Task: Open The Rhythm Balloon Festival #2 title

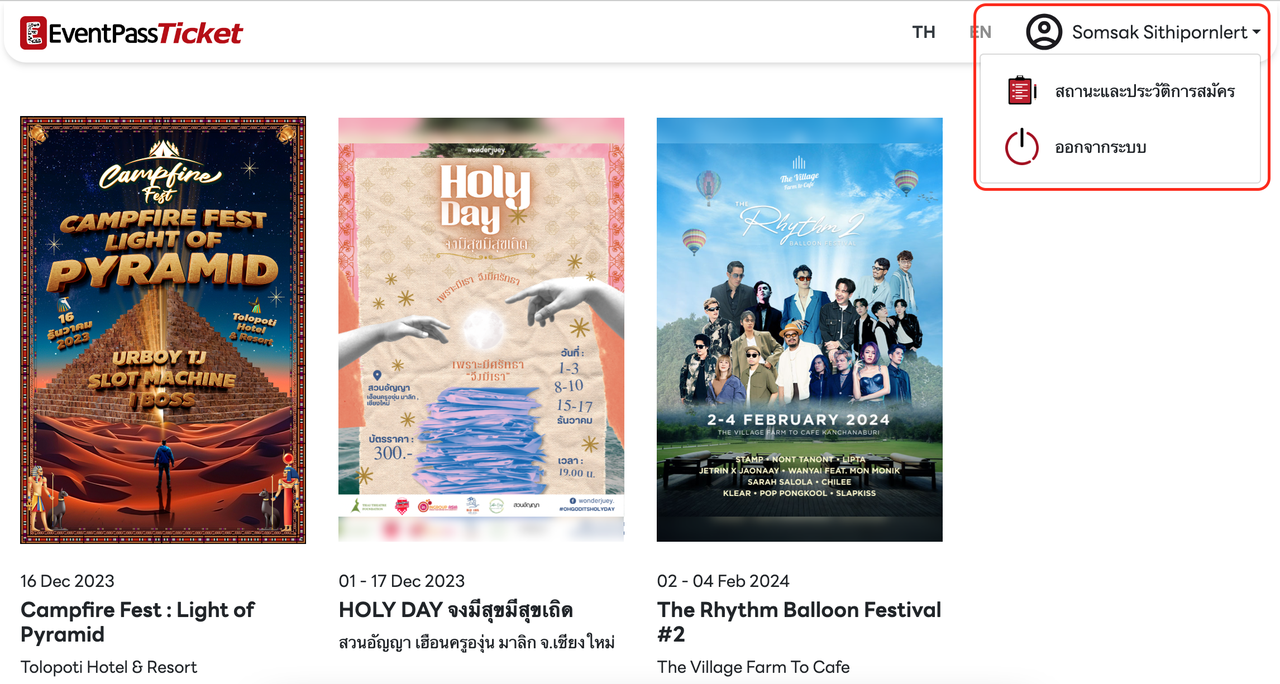Action: (799, 622)
